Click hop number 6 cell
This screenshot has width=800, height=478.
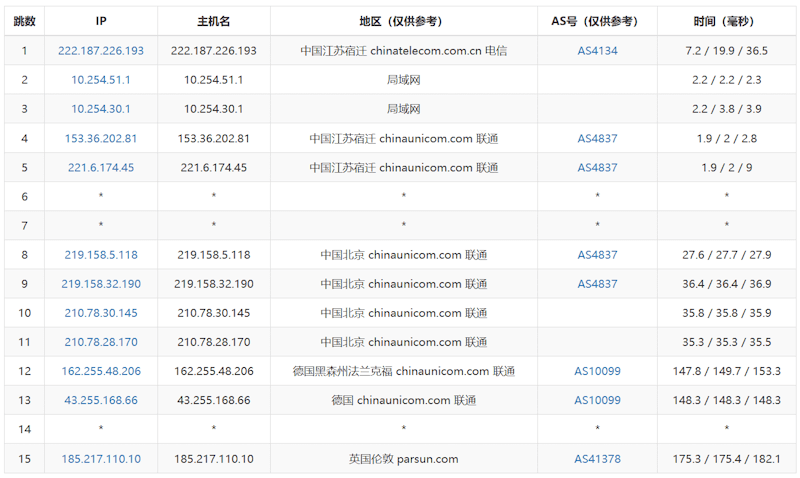click(x=24, y=196)
